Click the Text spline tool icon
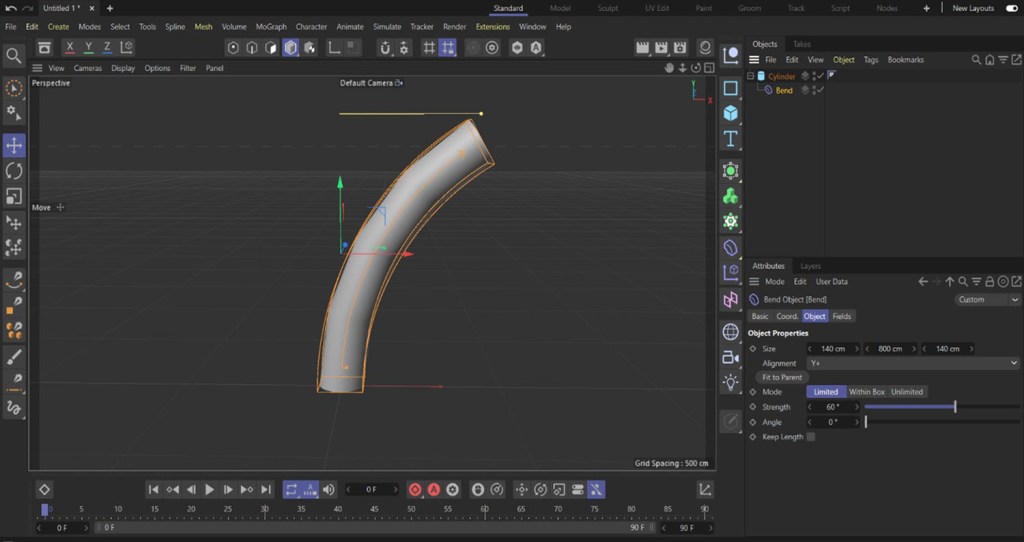 point(731,138)
